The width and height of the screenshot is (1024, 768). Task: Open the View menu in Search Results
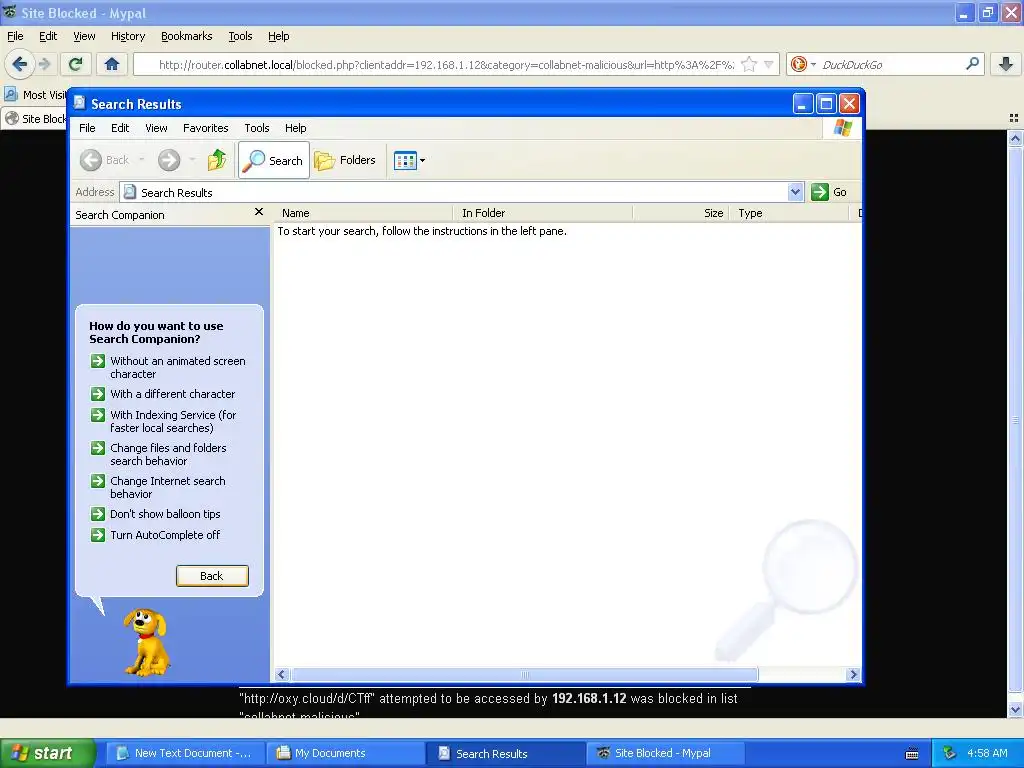pos(156,128)
